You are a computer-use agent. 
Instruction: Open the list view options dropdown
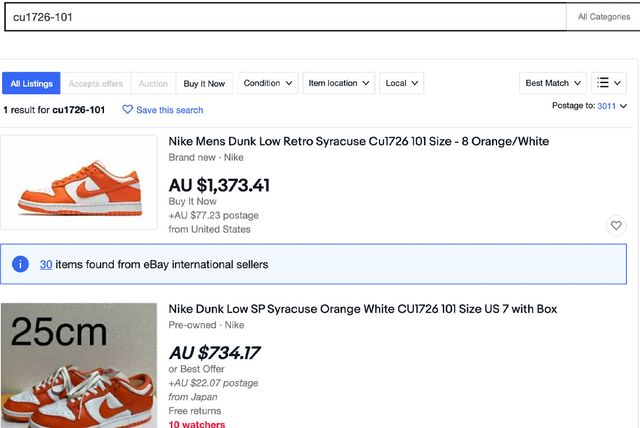[x=609, y=83]
